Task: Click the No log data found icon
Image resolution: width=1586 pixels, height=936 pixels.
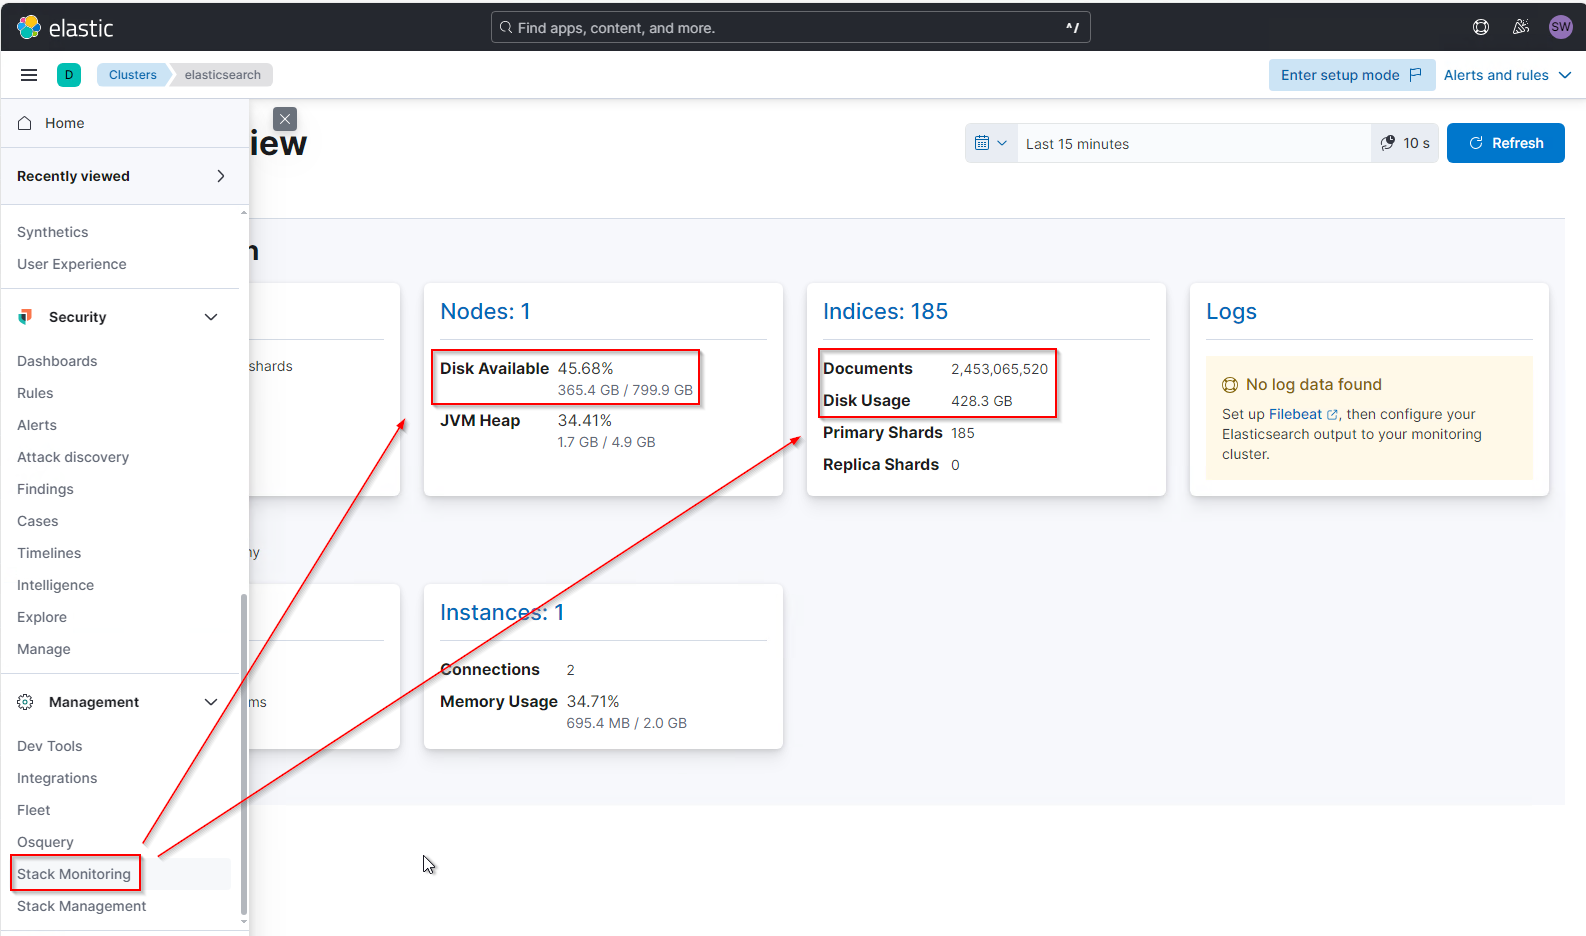Action: 1230,385
